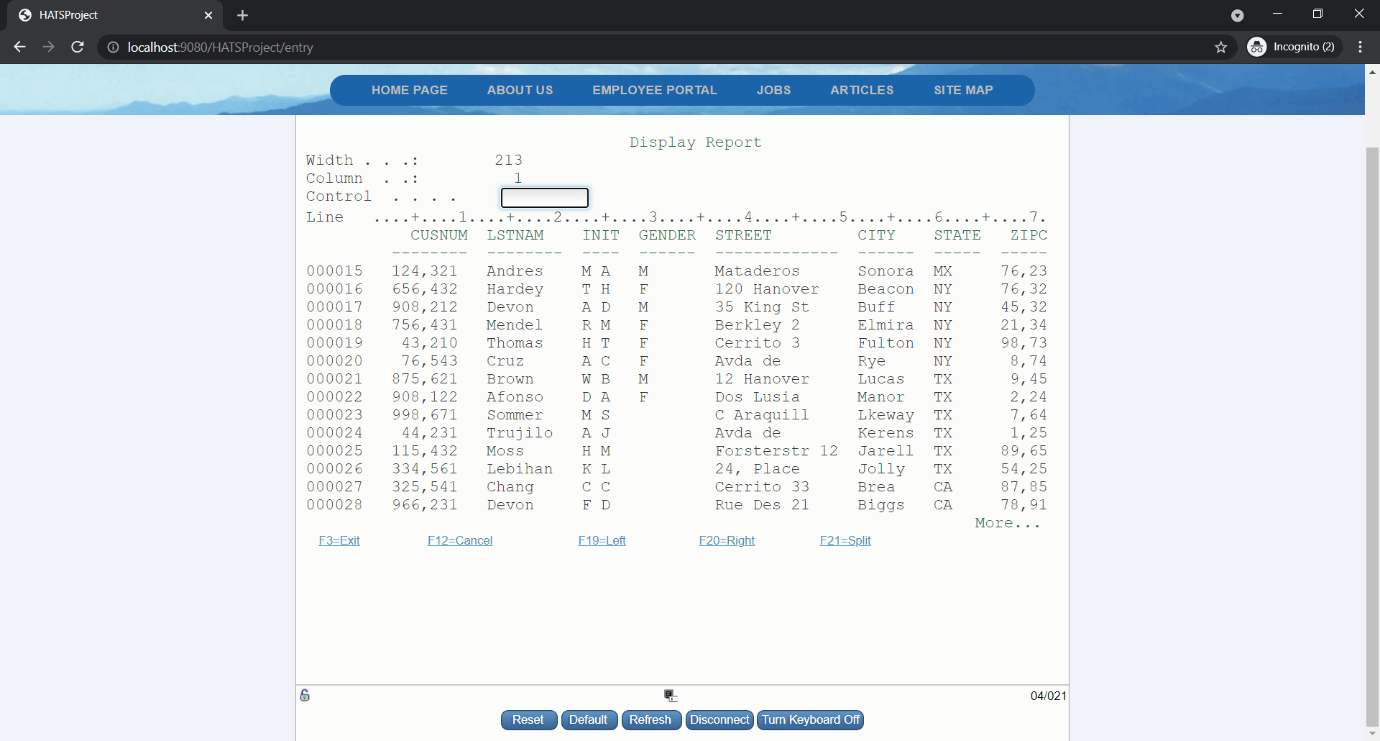1380x741 pixels.
Task: Focus the Control input field
Action: pyautogui.click(x=544, y=198)
